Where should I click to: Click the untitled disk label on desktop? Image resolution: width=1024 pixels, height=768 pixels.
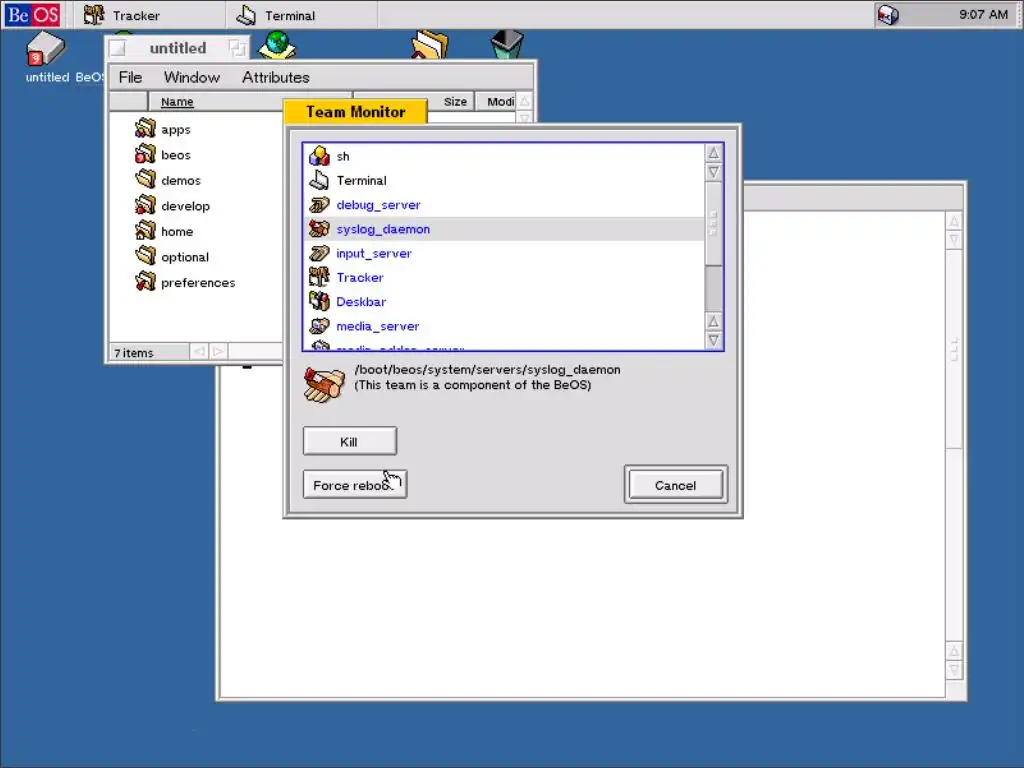tap(47, 77)
